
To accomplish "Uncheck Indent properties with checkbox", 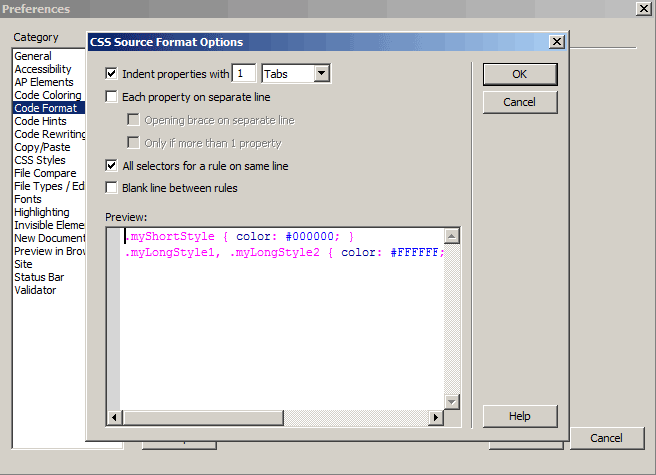I will pyautogui.click(x=112, y=74).
